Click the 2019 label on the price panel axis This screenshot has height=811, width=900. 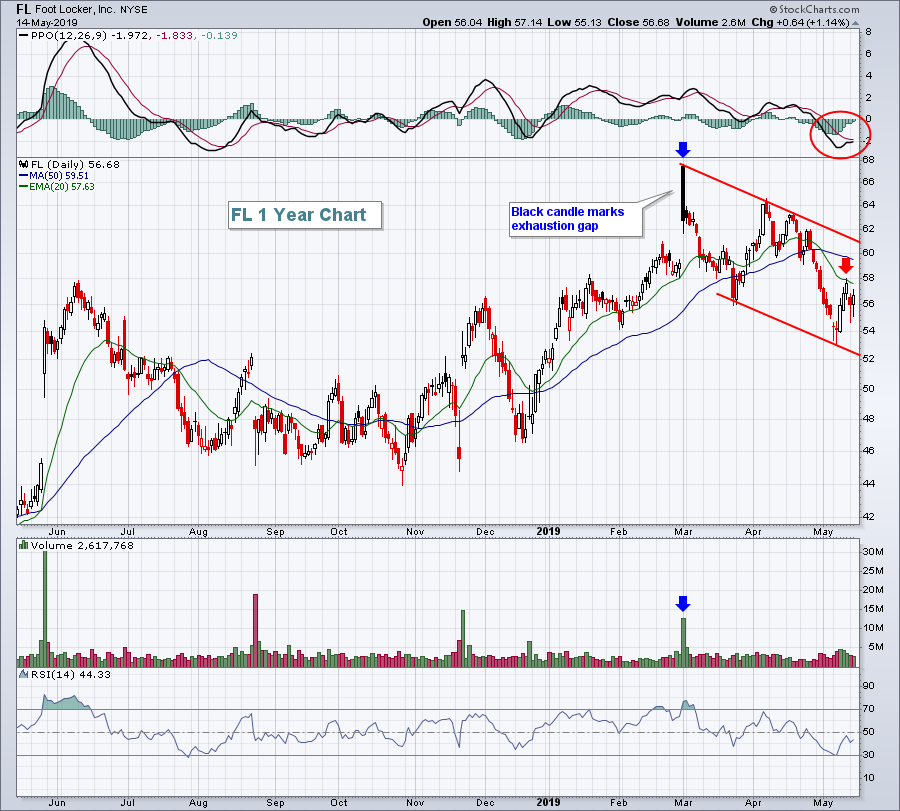[x=548, y=531]
